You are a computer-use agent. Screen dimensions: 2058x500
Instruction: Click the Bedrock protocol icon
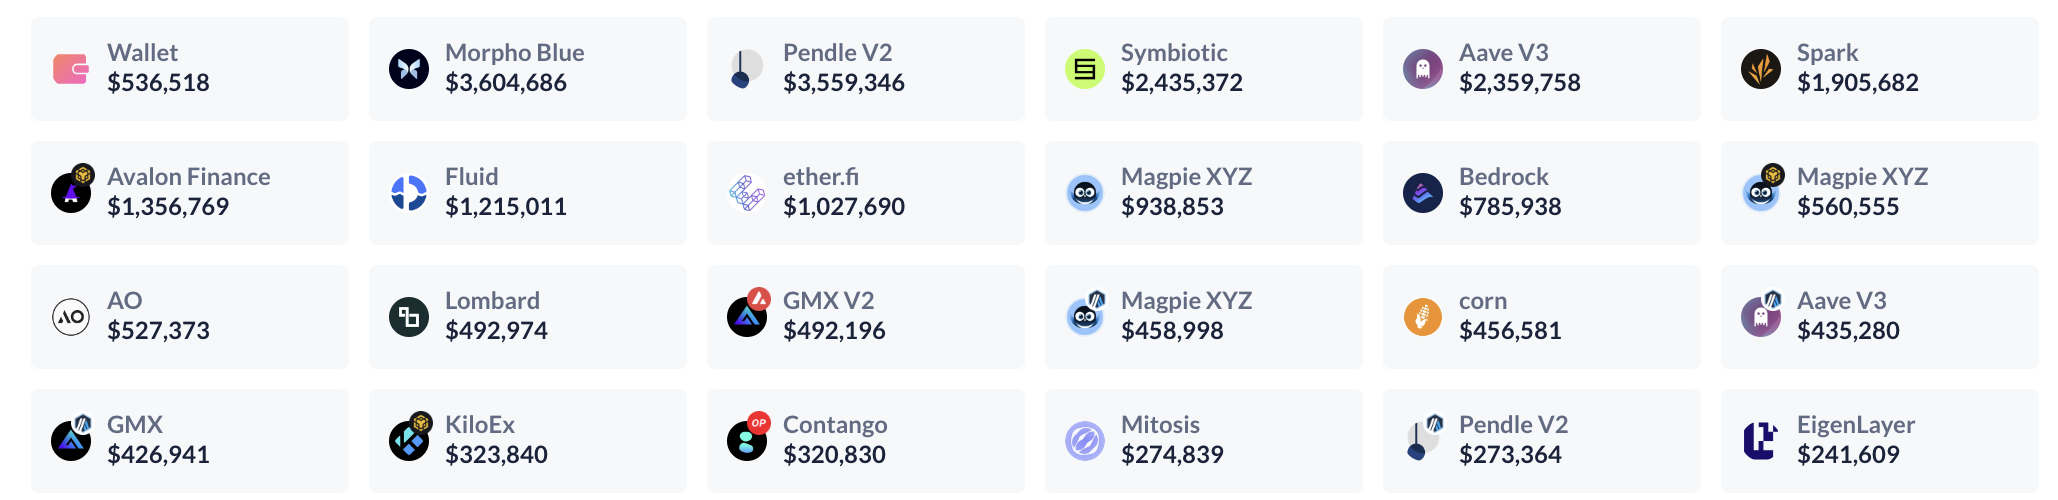click(x=1423, y=193)
